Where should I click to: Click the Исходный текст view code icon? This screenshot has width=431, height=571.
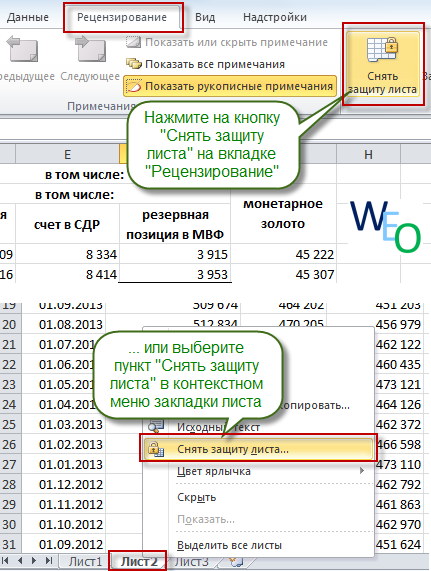(x=156, y=426)
